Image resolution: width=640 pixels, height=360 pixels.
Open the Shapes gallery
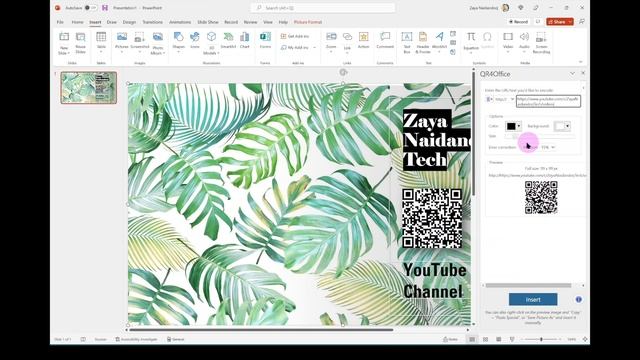178,41
